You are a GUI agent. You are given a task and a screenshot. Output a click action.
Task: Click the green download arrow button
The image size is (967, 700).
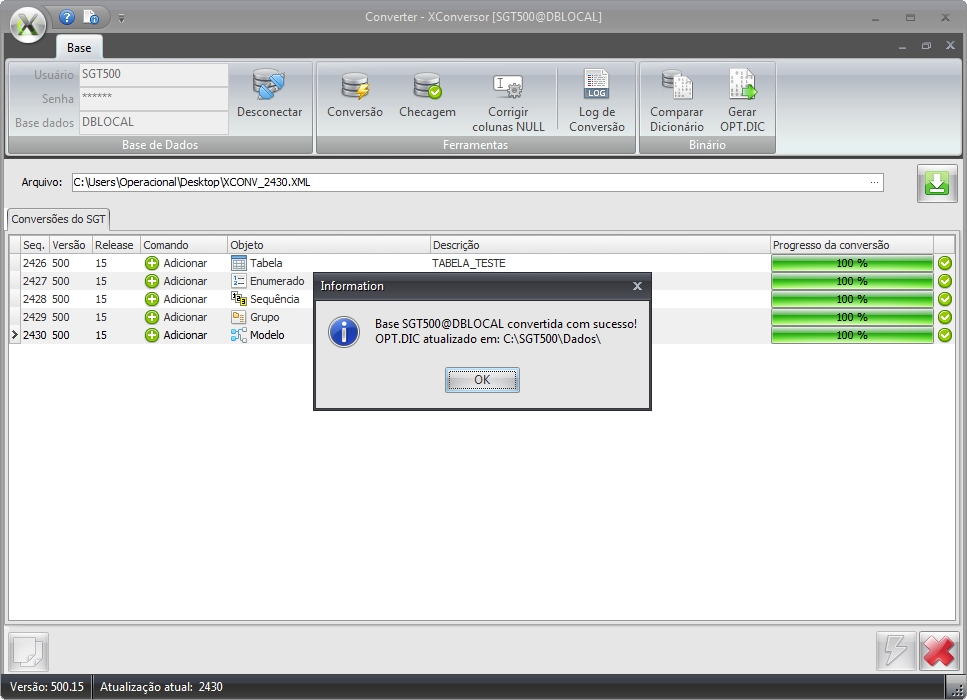tap(936, 185)
